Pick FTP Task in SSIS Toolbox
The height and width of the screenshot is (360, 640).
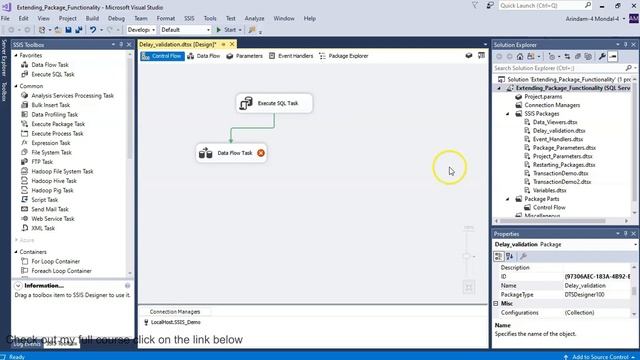42,162
